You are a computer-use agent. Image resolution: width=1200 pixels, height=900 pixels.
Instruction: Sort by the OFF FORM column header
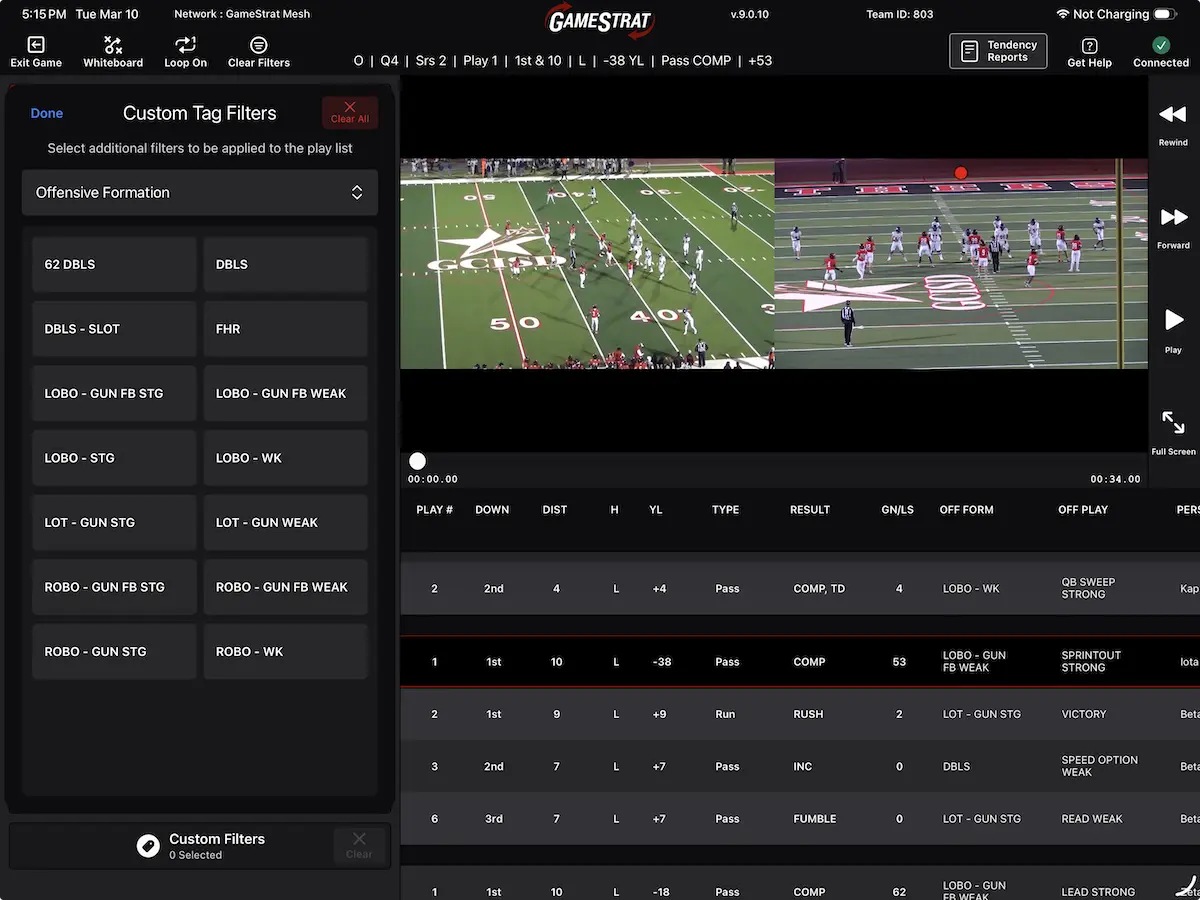[x=966, y=510]
